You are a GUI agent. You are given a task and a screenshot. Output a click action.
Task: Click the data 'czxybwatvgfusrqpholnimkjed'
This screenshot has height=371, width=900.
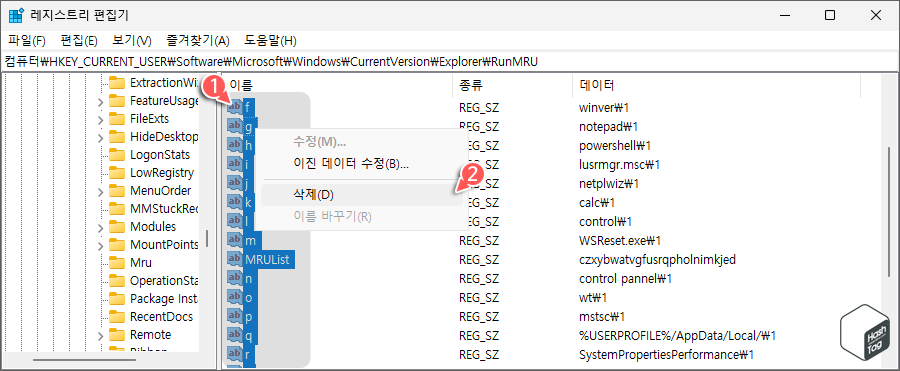coord(658,260)
